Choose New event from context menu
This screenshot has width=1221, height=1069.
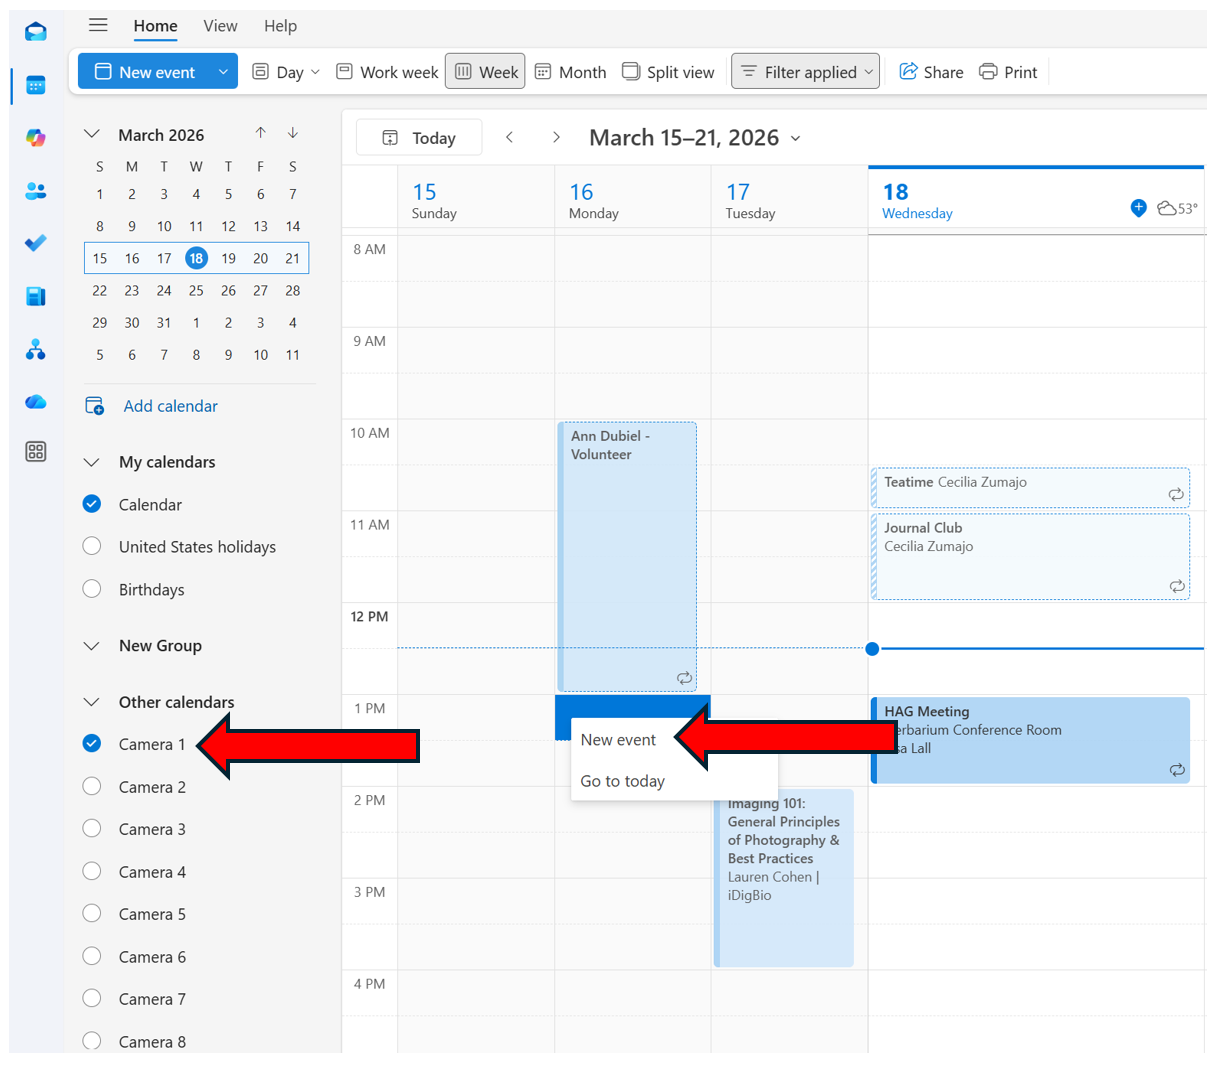point(618,740)
